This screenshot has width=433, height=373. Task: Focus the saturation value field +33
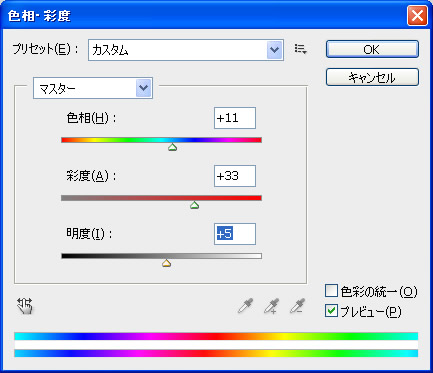pyautogui.click(x=235, y=176)
